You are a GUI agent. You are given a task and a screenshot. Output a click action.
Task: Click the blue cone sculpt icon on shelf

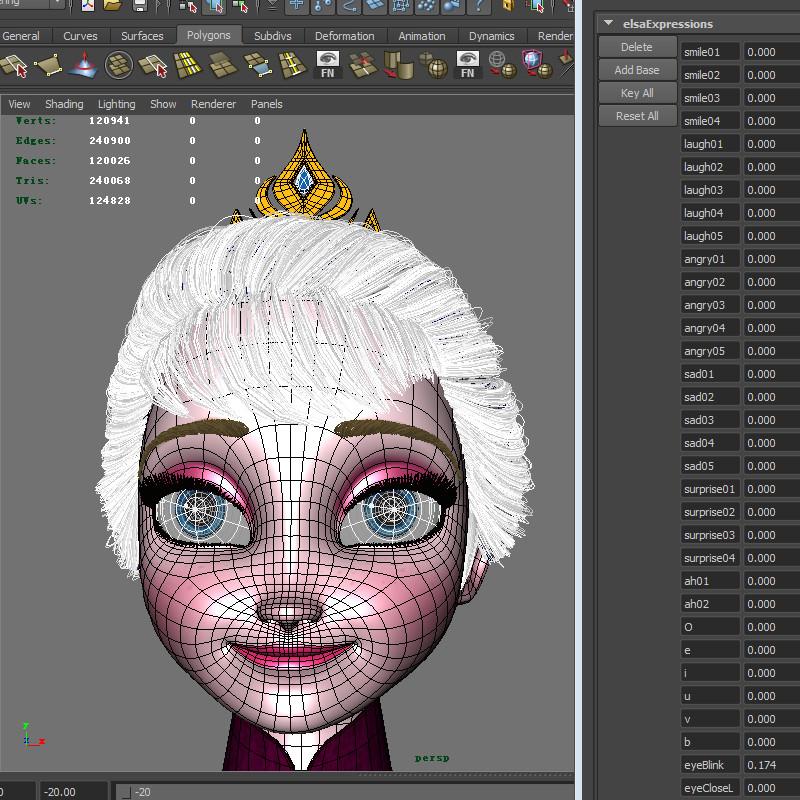coord(84,67)
